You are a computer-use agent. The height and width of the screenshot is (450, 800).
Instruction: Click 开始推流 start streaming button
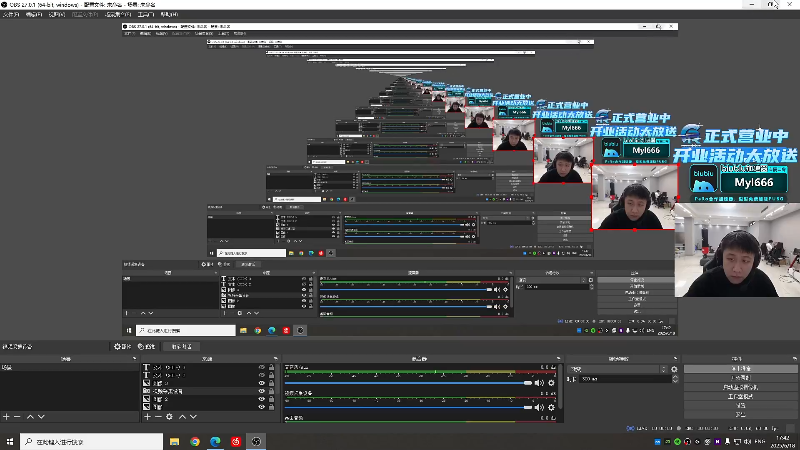tap(740, 368)
